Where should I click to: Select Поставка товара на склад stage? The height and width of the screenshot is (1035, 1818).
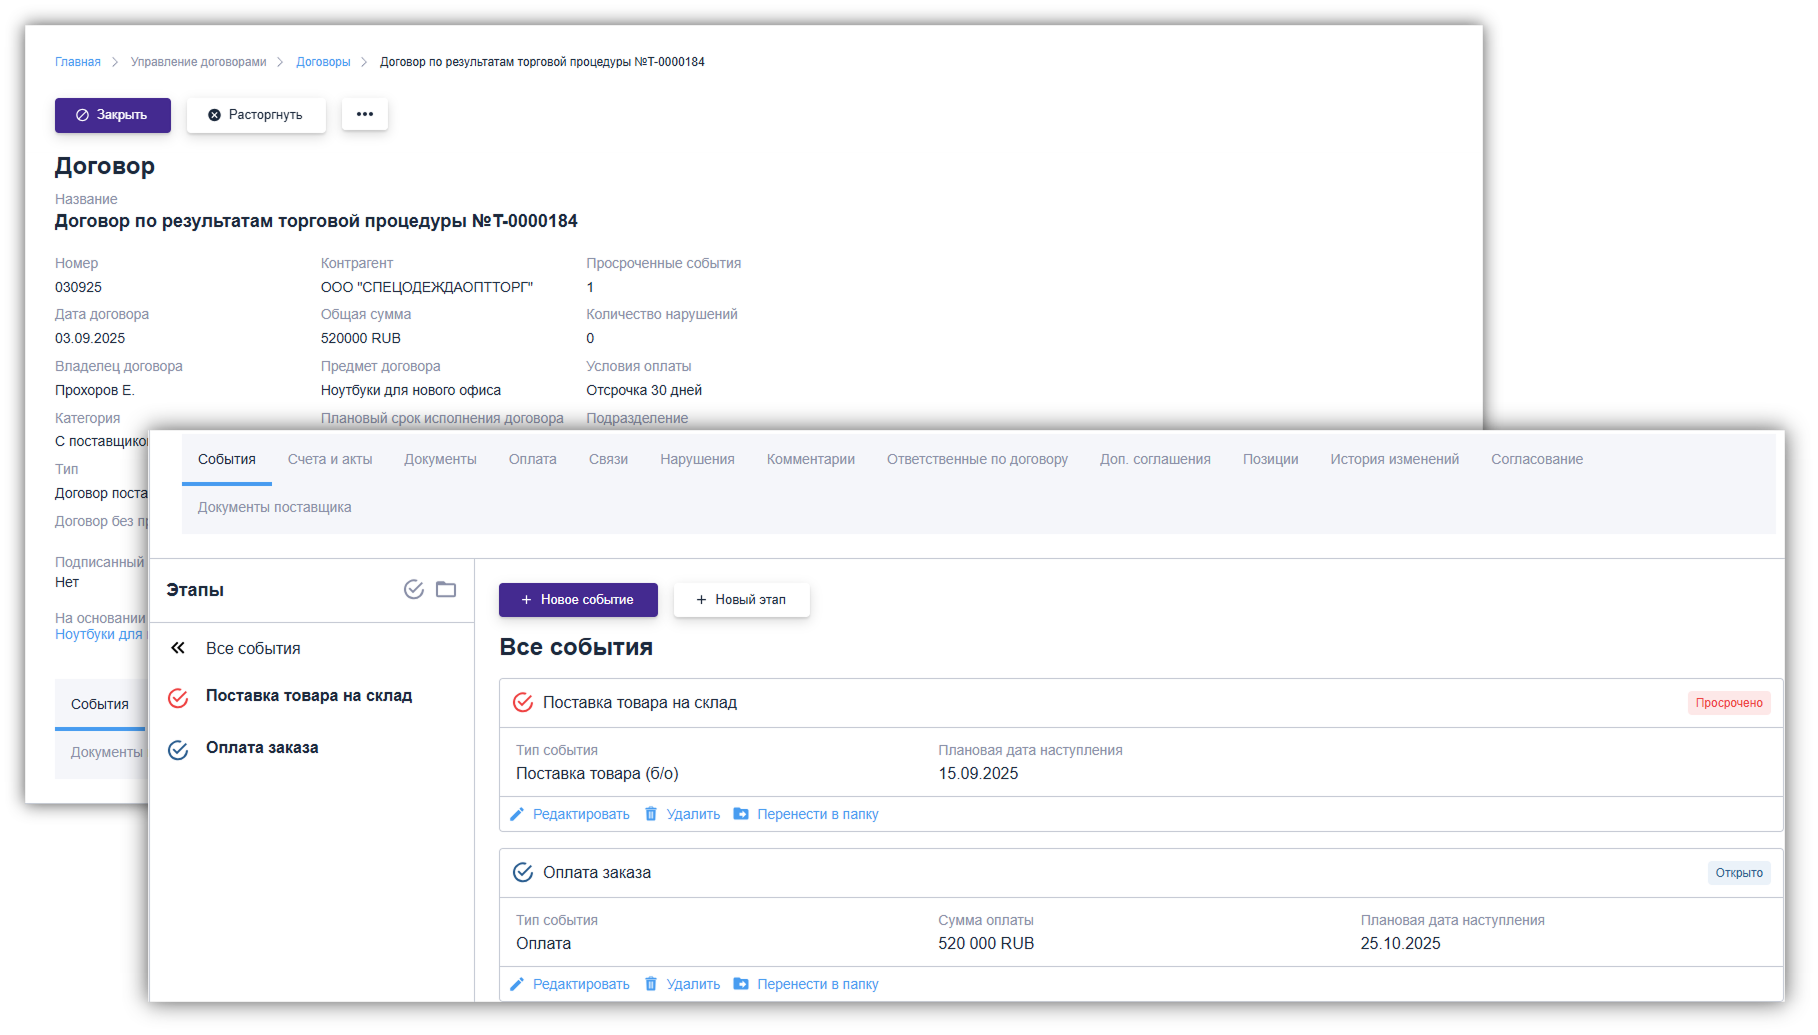[308, 696]
